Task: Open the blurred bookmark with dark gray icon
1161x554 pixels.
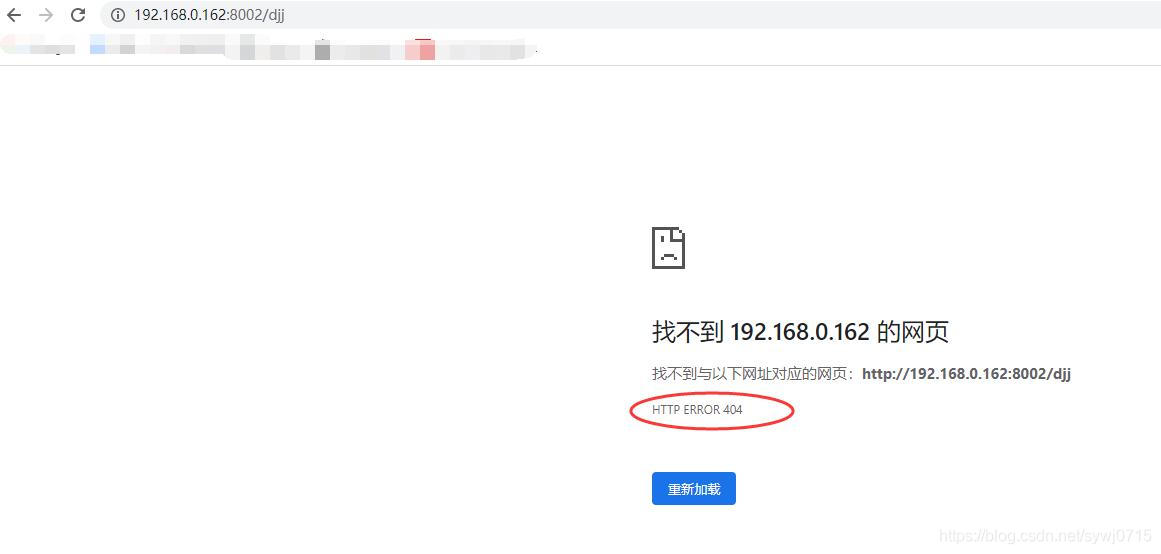Action: (322, 50)
